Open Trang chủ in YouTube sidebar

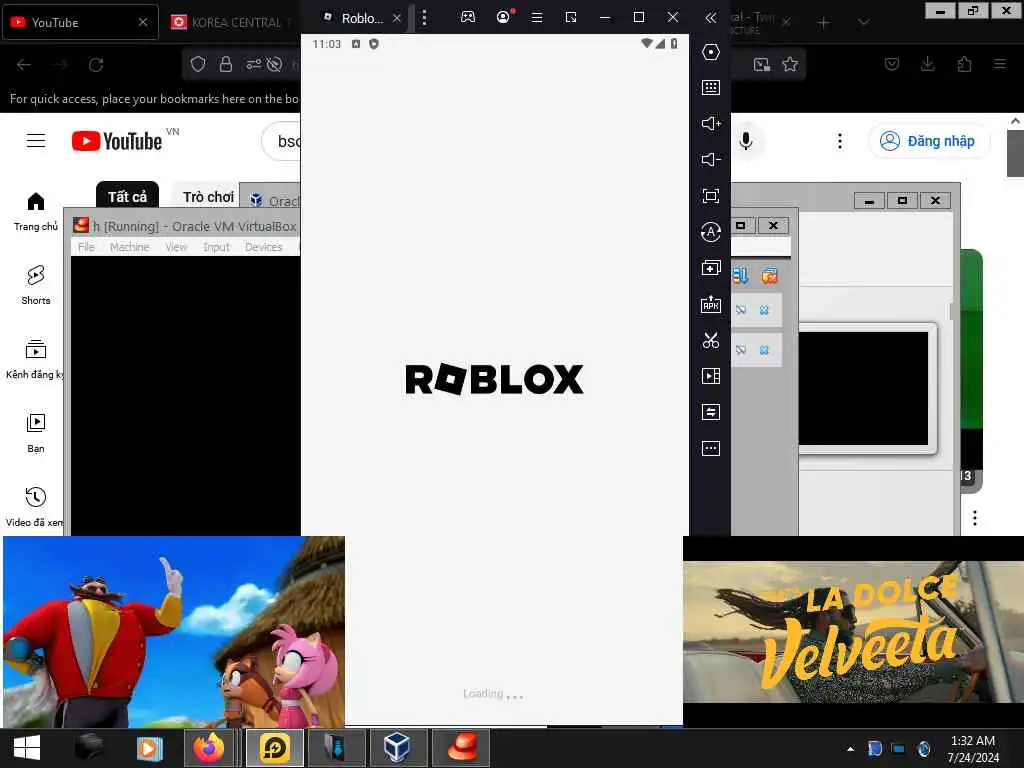tap(36, 212)
